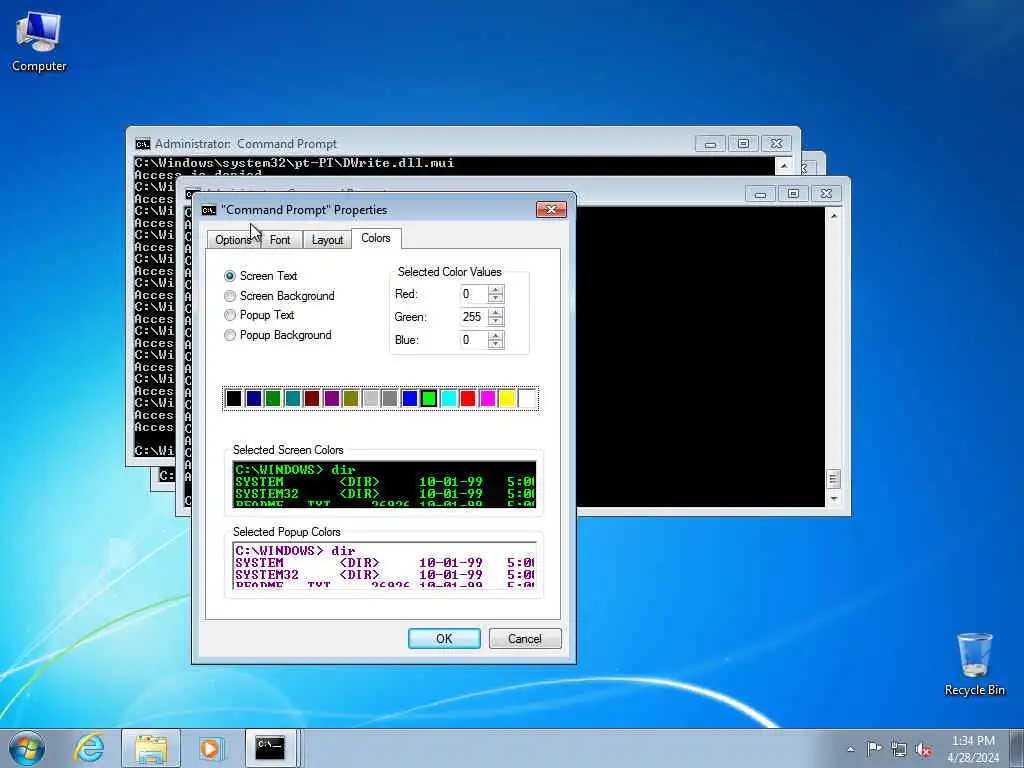Pick the maroon color swatch
This screenshot has width=1024, height=768.
point(312,398)
